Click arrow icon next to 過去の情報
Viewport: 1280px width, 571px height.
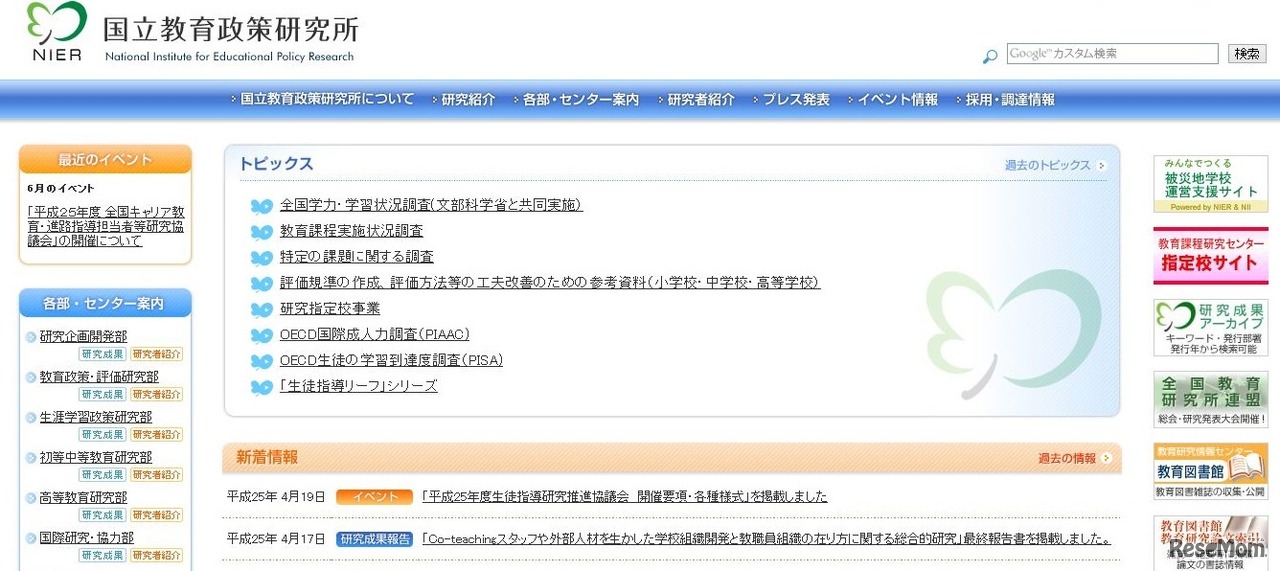[x=1106, y=459]
